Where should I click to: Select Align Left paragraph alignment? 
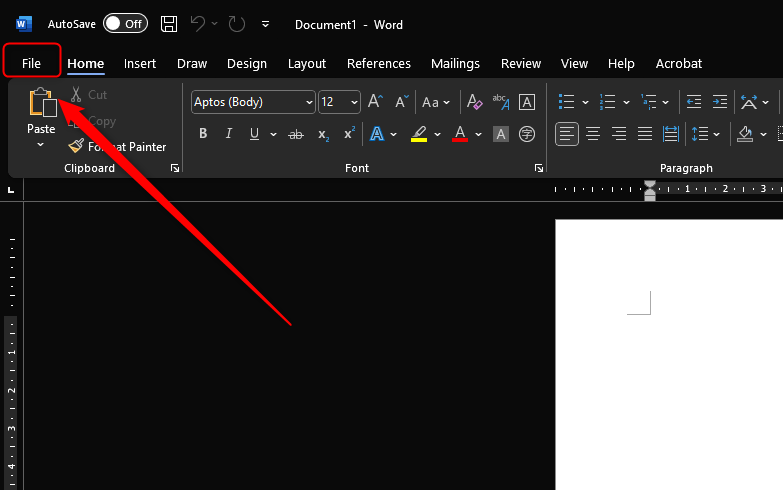(x=567, y=134)
